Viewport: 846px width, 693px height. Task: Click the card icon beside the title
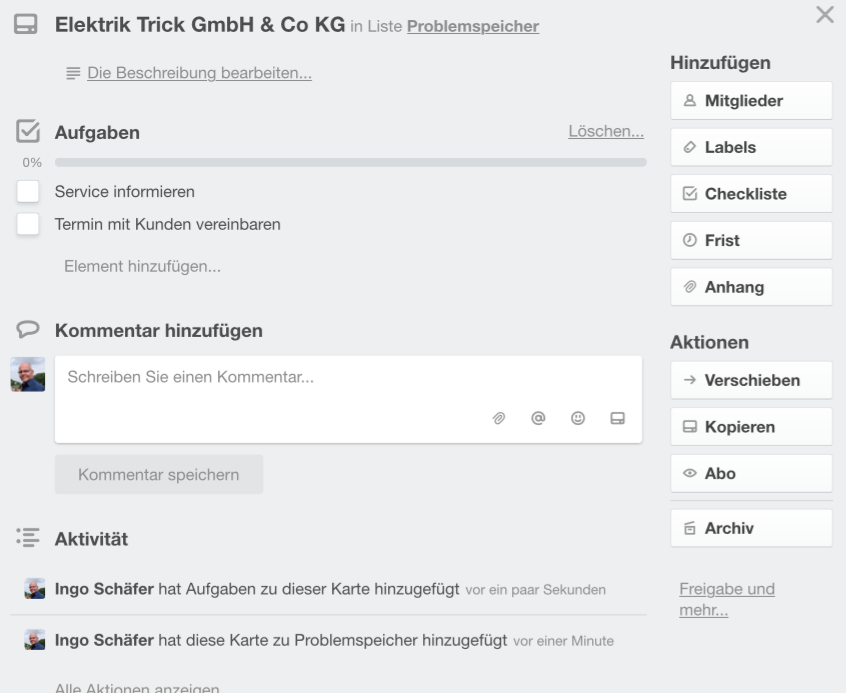click(26, 24)
